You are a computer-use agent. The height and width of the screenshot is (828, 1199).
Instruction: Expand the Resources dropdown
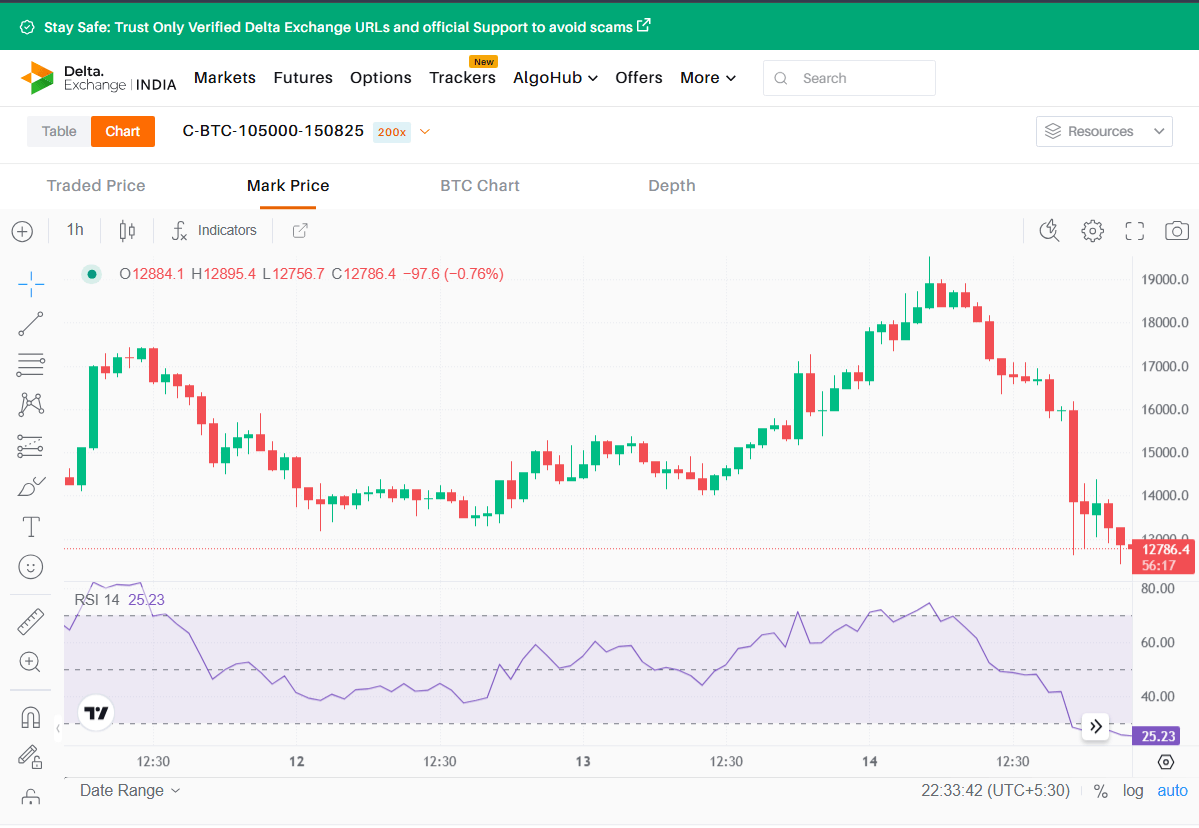(1104, 131)
